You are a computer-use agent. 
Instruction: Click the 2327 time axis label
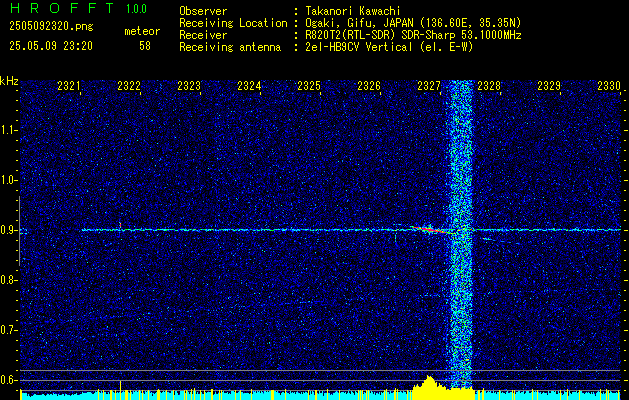click(x=429, y=86)
